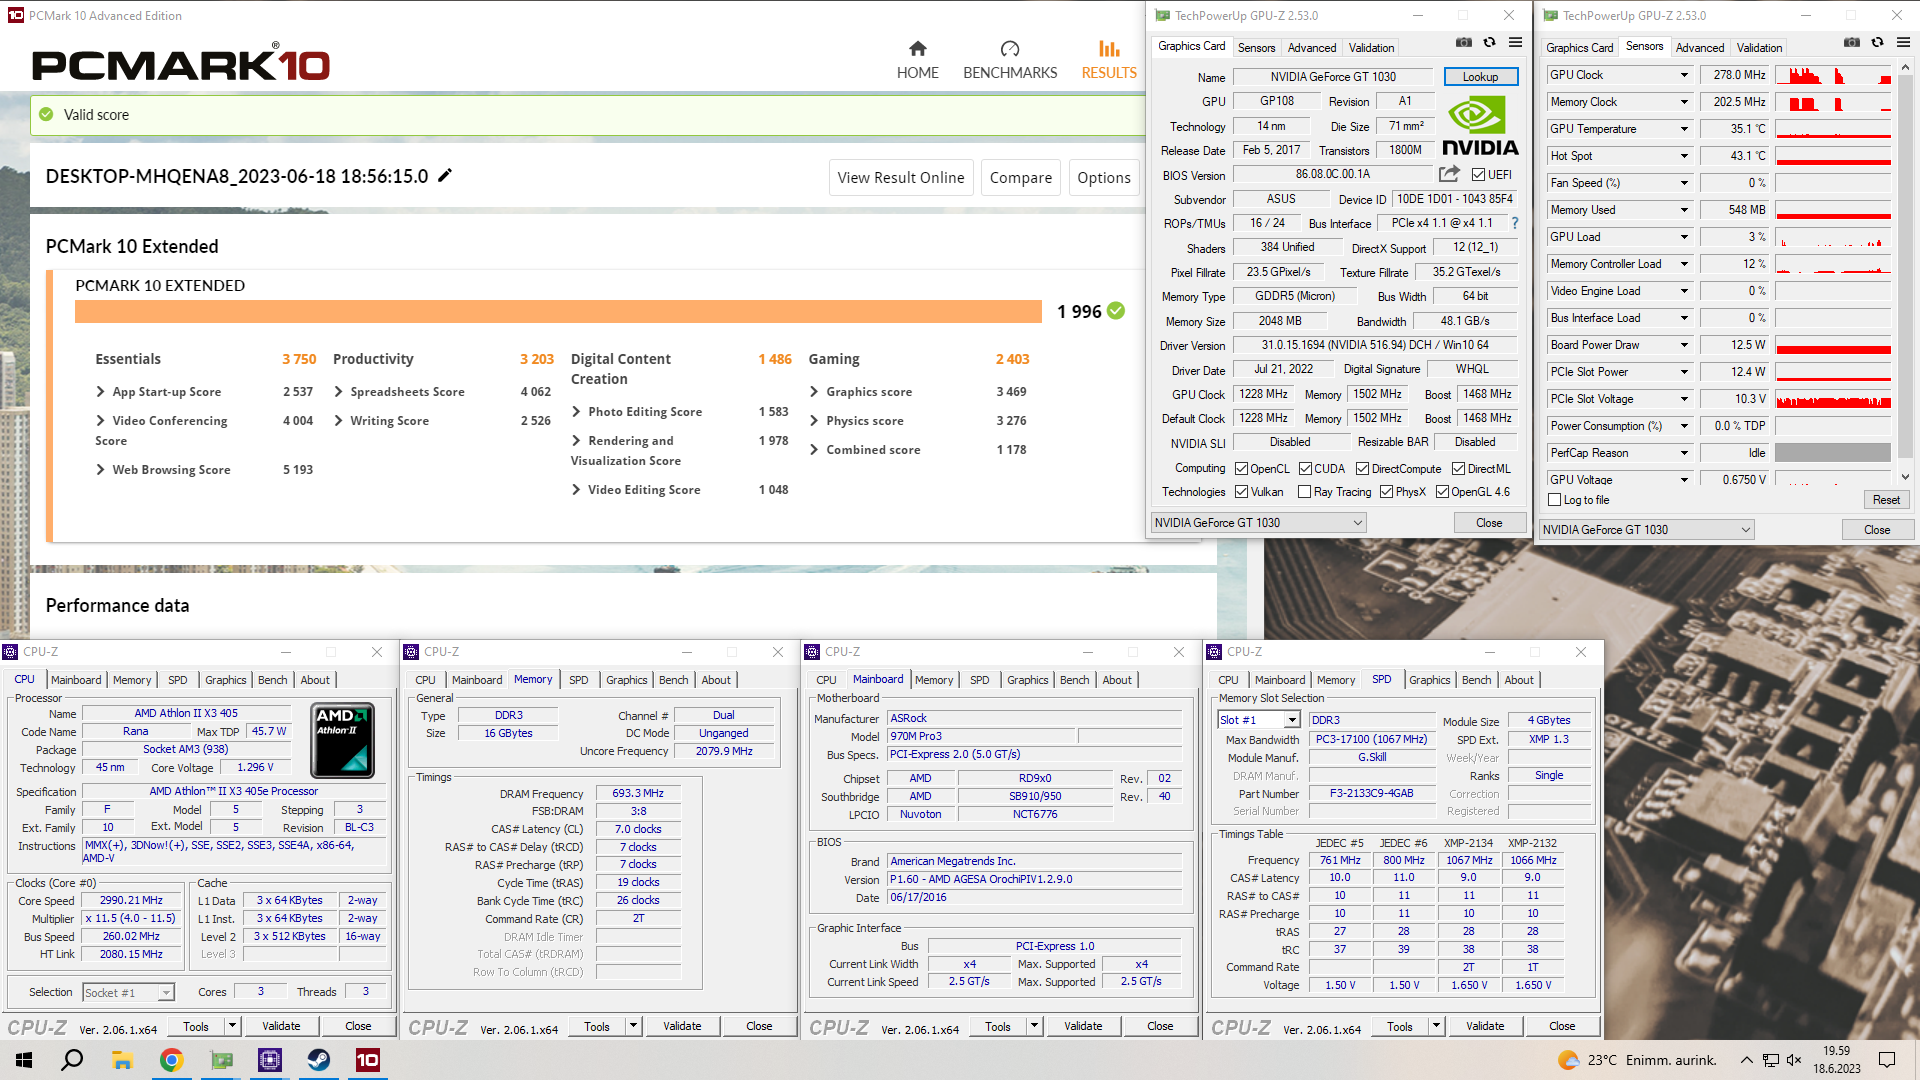Open About tab in CPU-Z Mainboard window

[x=1117, y=680]
